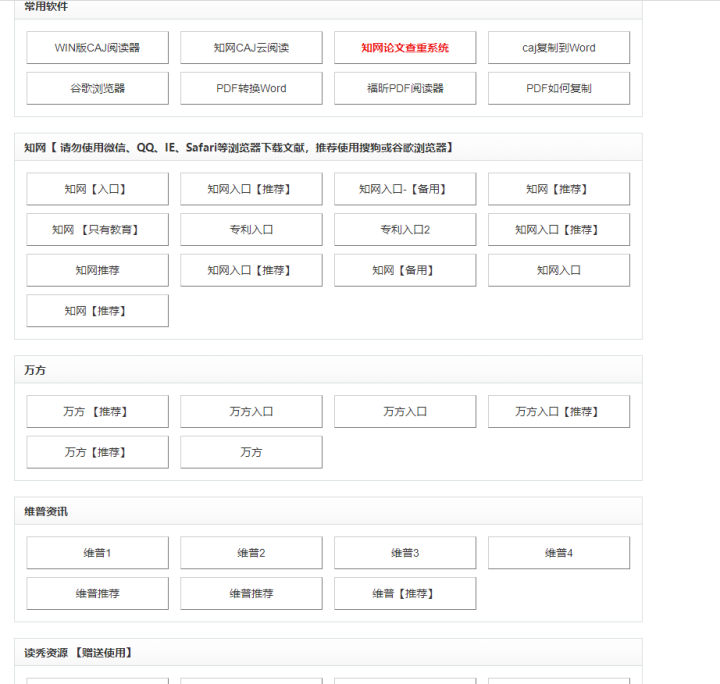
Task: Click the 专利入口2 button
Action: click(405, 230)
